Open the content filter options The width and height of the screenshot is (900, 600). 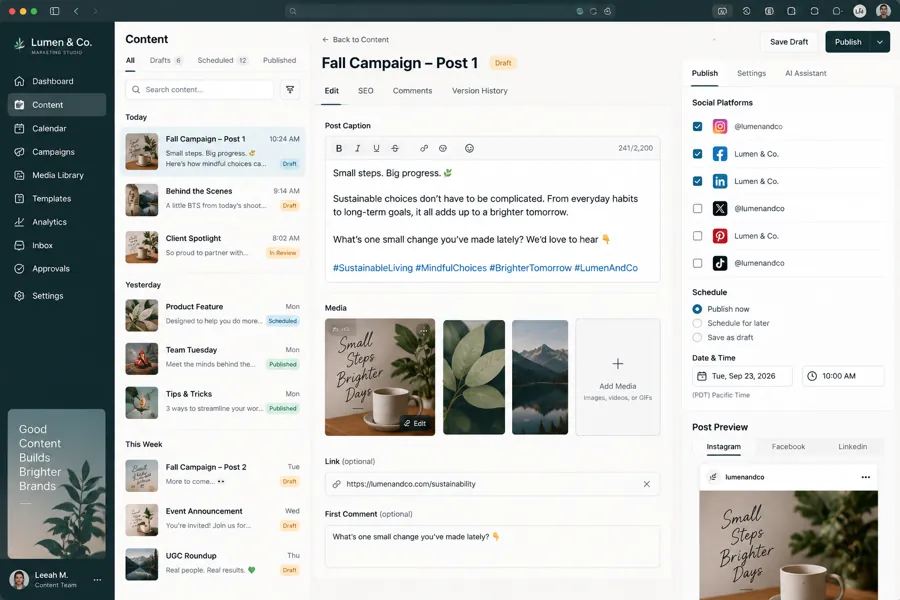(290, 90)
